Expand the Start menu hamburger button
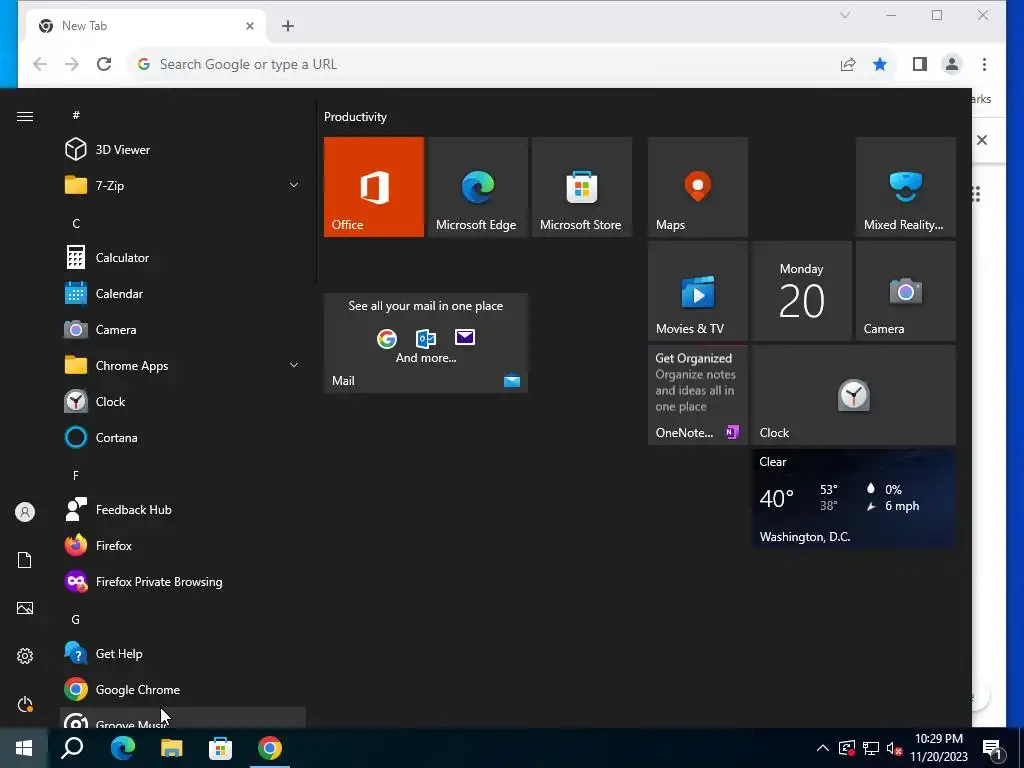Screen dimensions: 1024x768 pos(25,116)
